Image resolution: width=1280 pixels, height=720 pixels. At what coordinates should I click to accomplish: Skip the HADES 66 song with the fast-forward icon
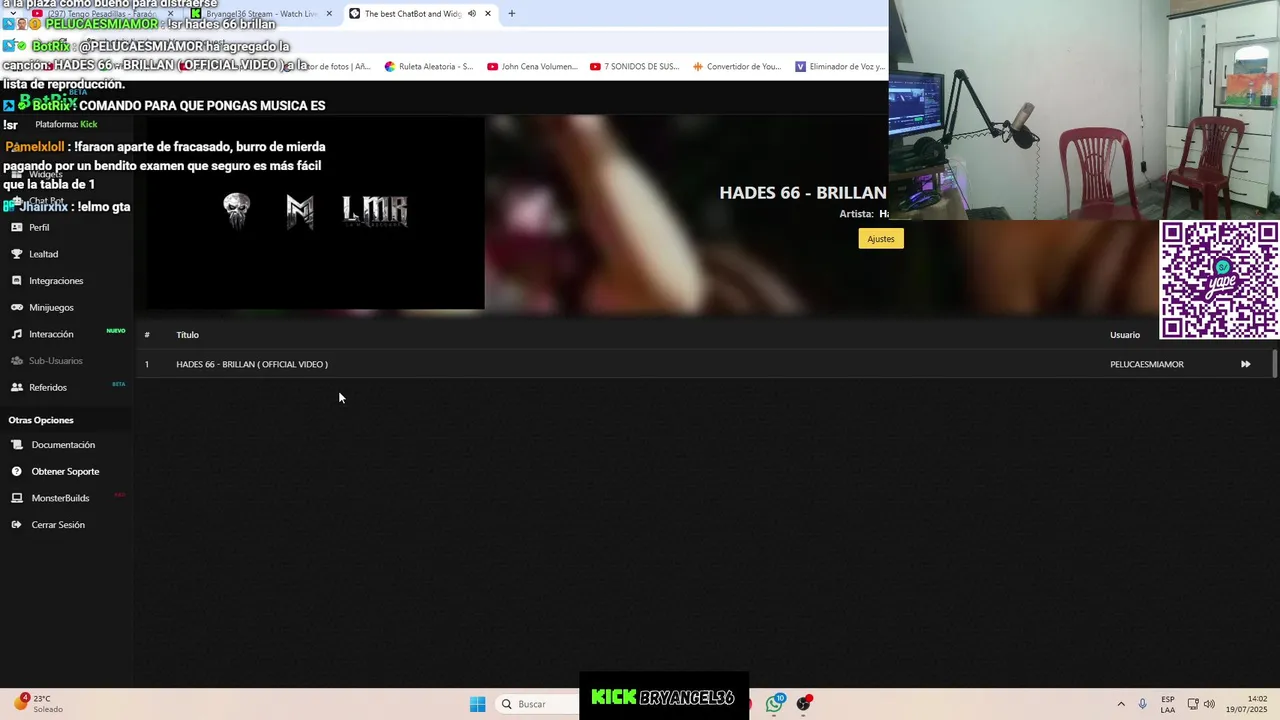[1245, 364]
